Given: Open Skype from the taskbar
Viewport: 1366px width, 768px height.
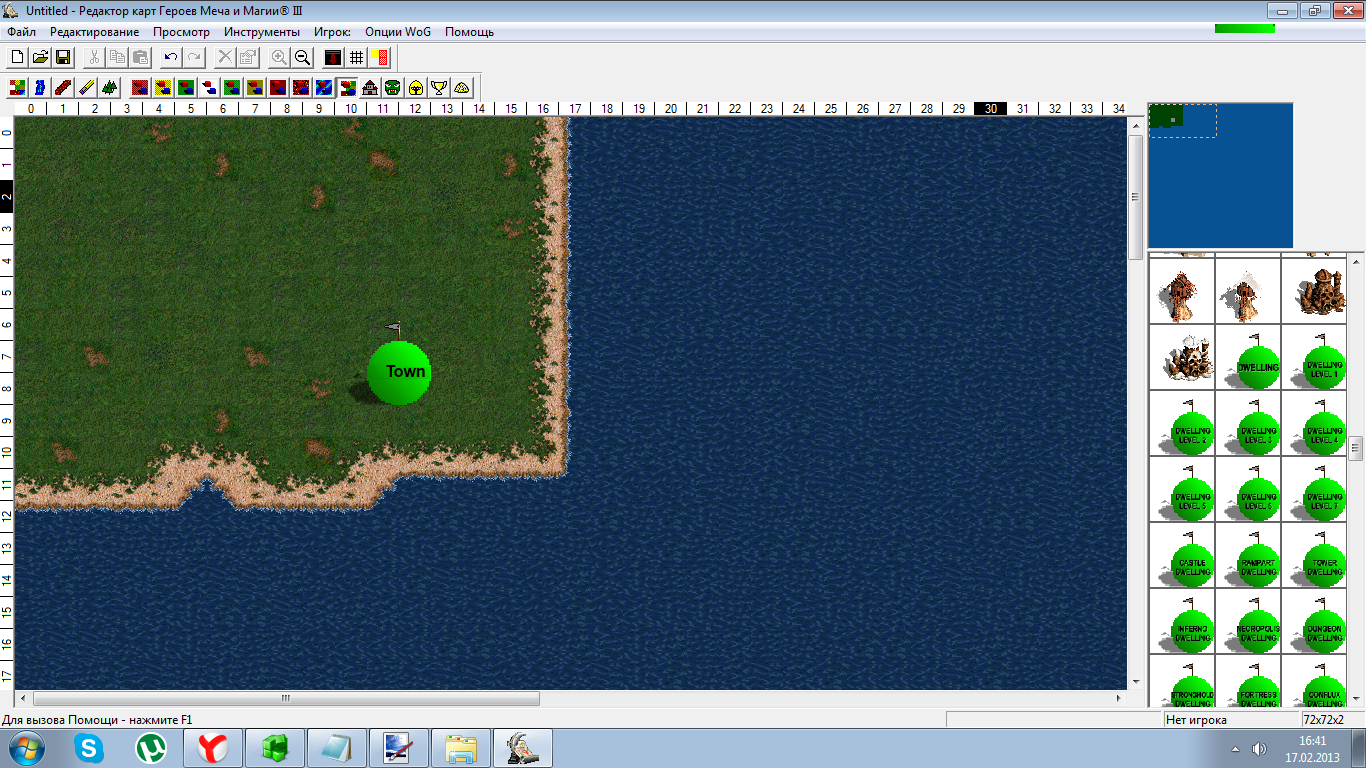Looking at the screenshot, I should coord(89,748).
